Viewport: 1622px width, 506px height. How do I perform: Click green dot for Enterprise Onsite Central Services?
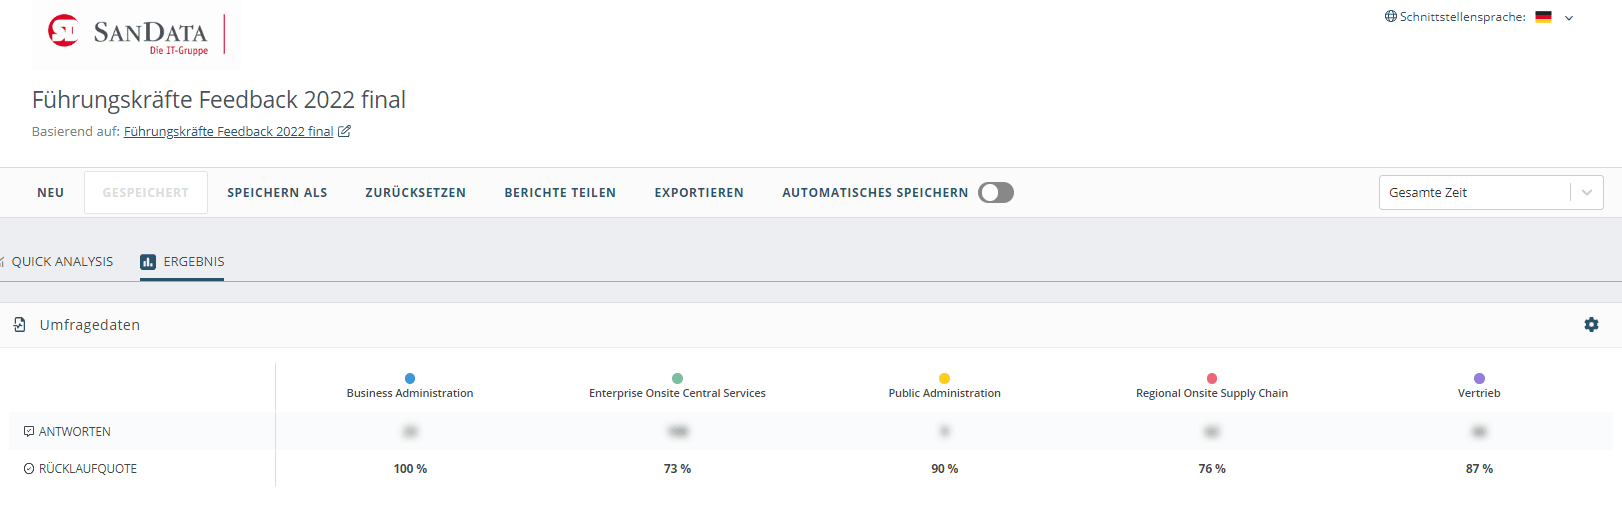(x=677, y=378)
